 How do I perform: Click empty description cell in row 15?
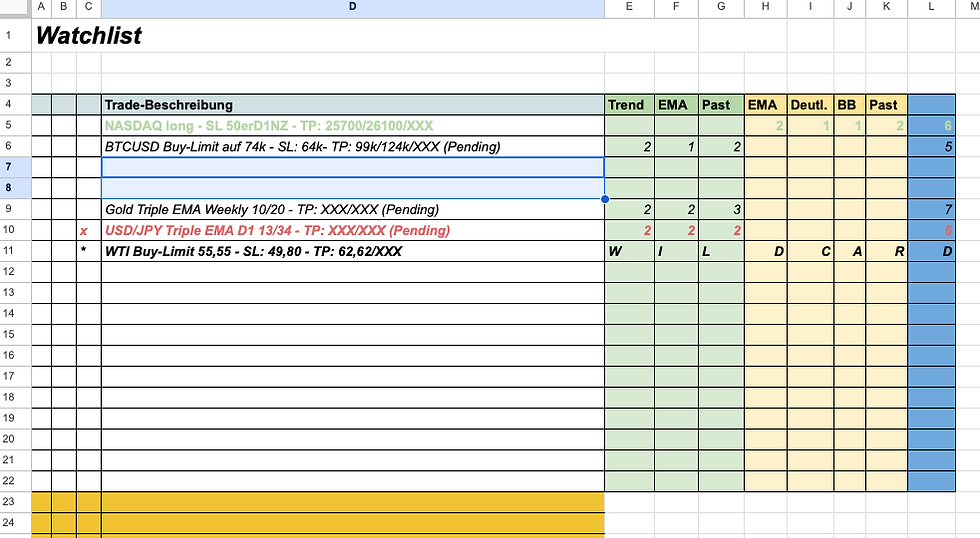point(352,334)
